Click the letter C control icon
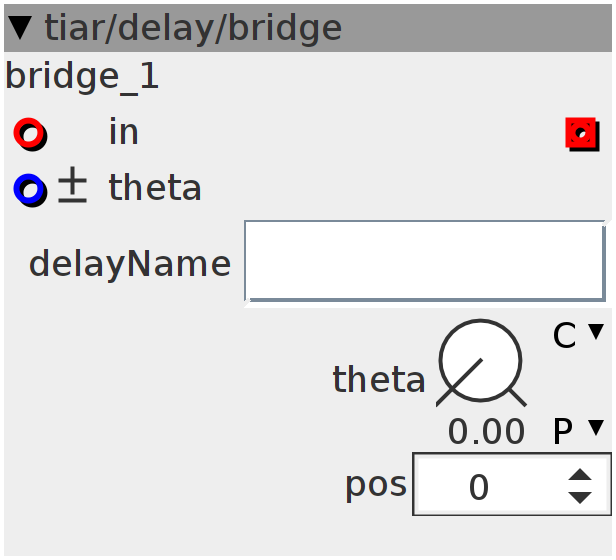Image resolution: width=616 pixels, height=560 pixels. click(x=565, y=335)
